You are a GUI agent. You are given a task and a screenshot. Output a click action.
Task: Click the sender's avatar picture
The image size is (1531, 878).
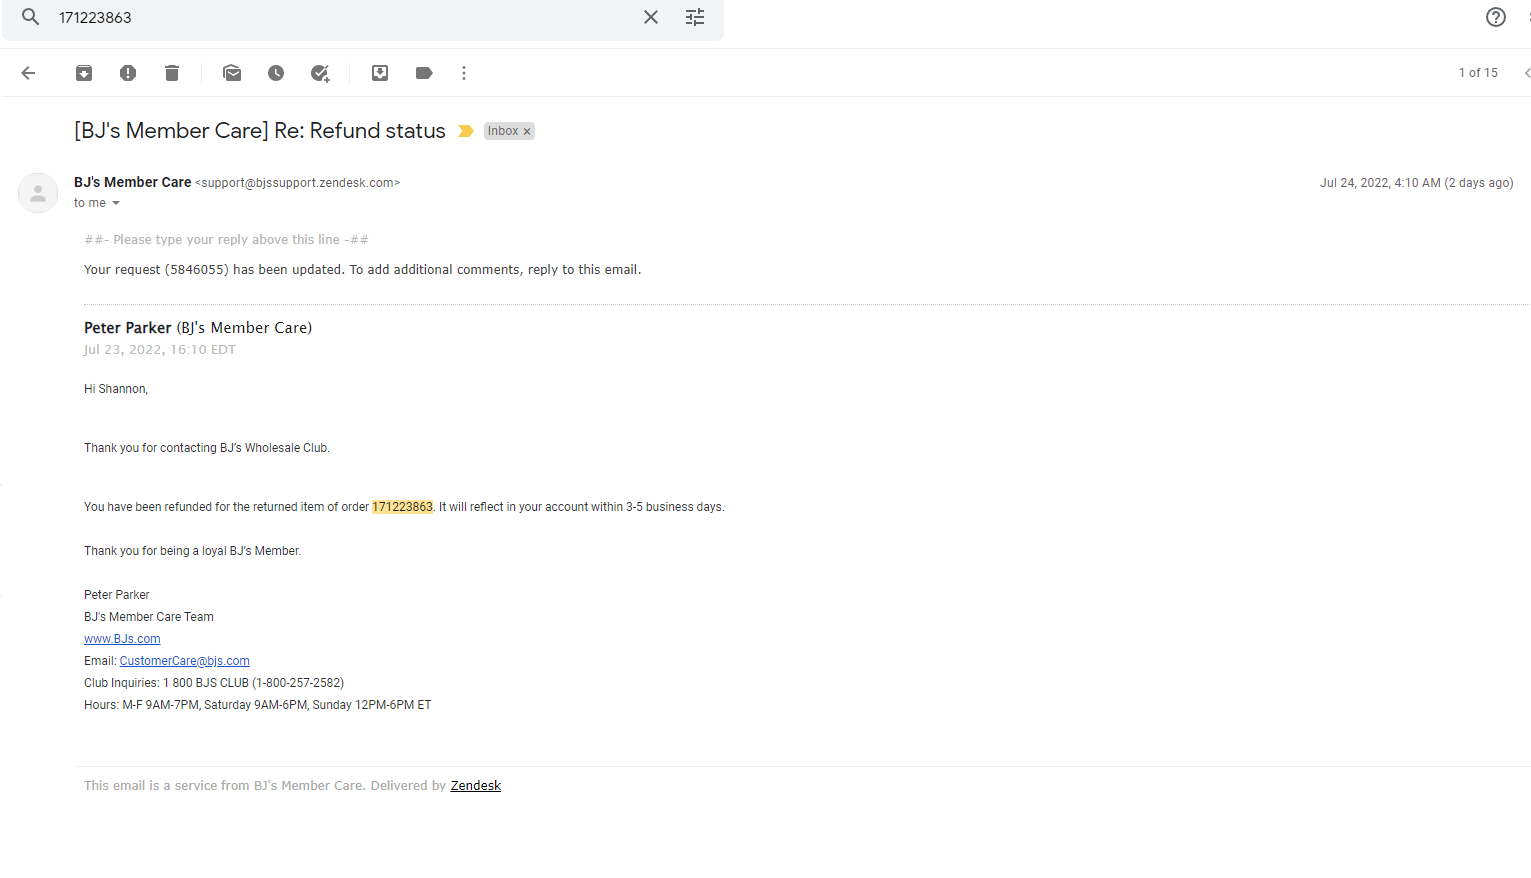(38, 193)
